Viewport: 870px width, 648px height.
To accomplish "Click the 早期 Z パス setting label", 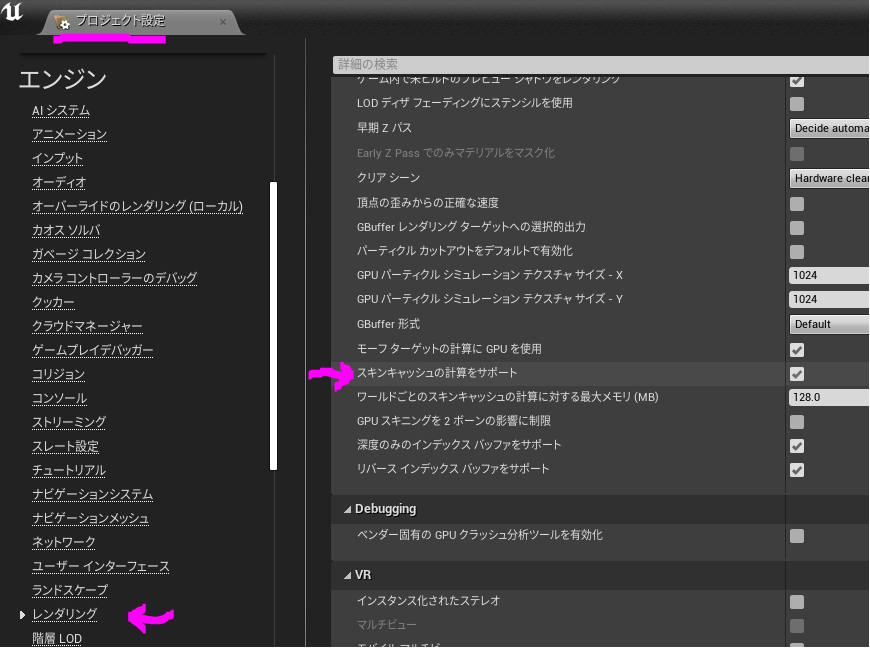I will click(x=384, y=128).
